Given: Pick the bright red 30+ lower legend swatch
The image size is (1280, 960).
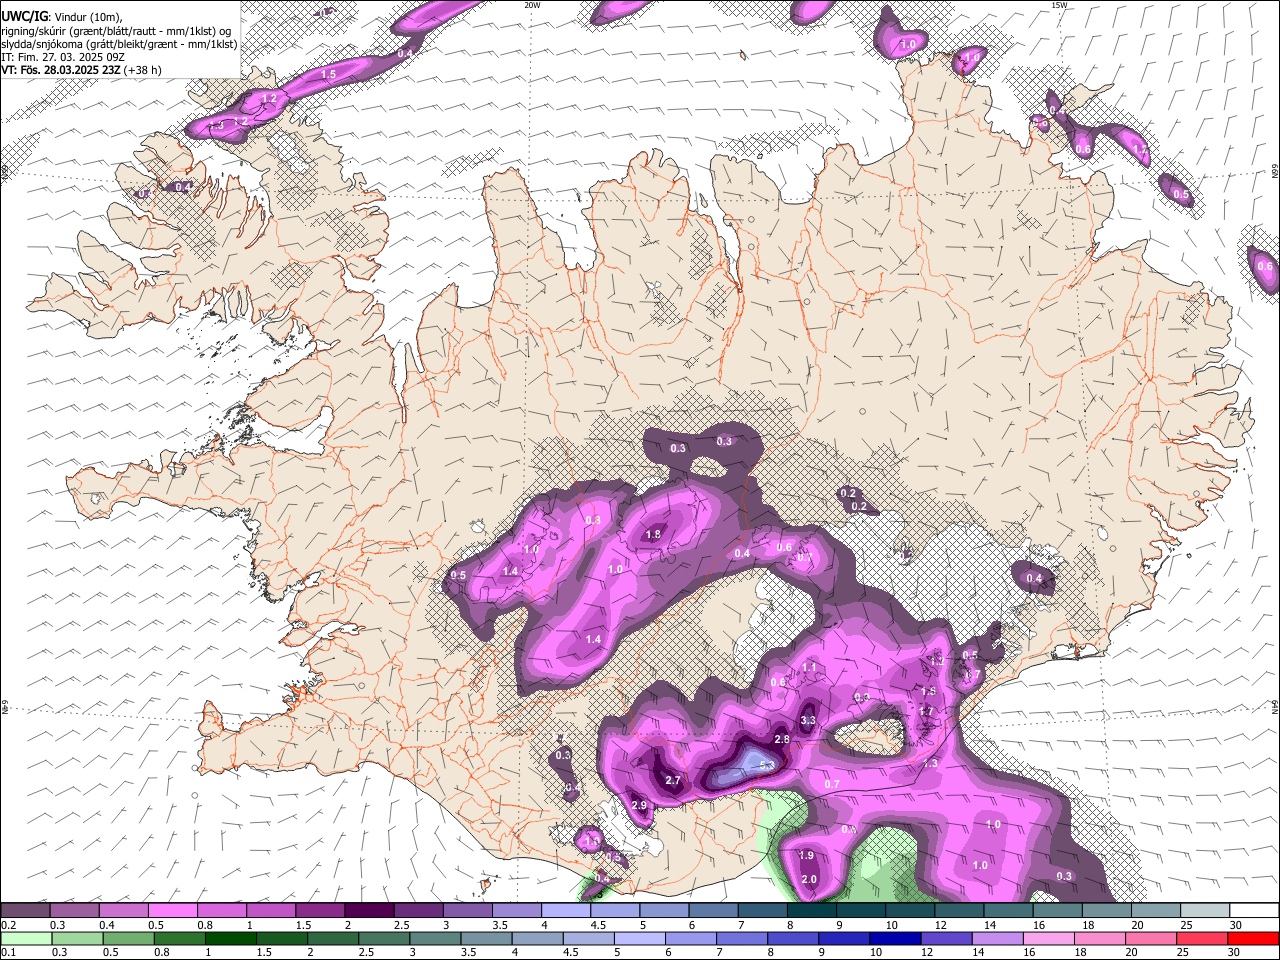Looking at the screenshot, I should 1252,938.
